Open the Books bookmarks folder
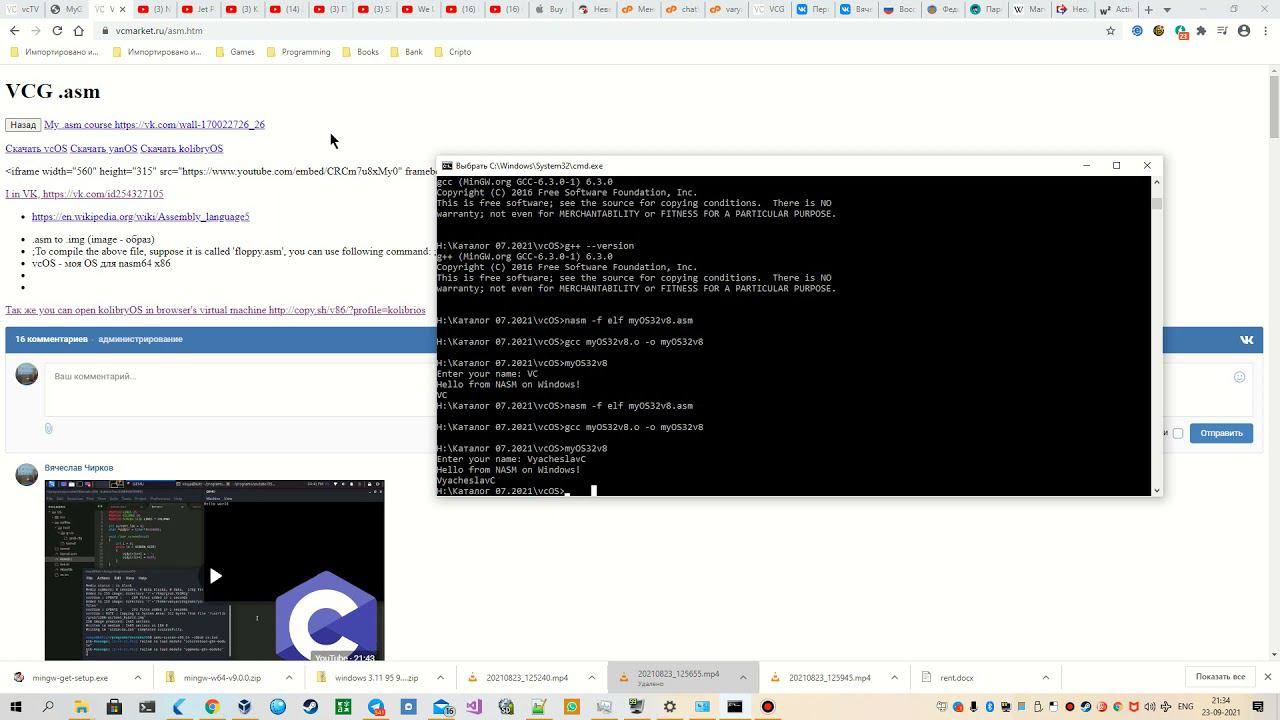 click(x=360, y=52)
